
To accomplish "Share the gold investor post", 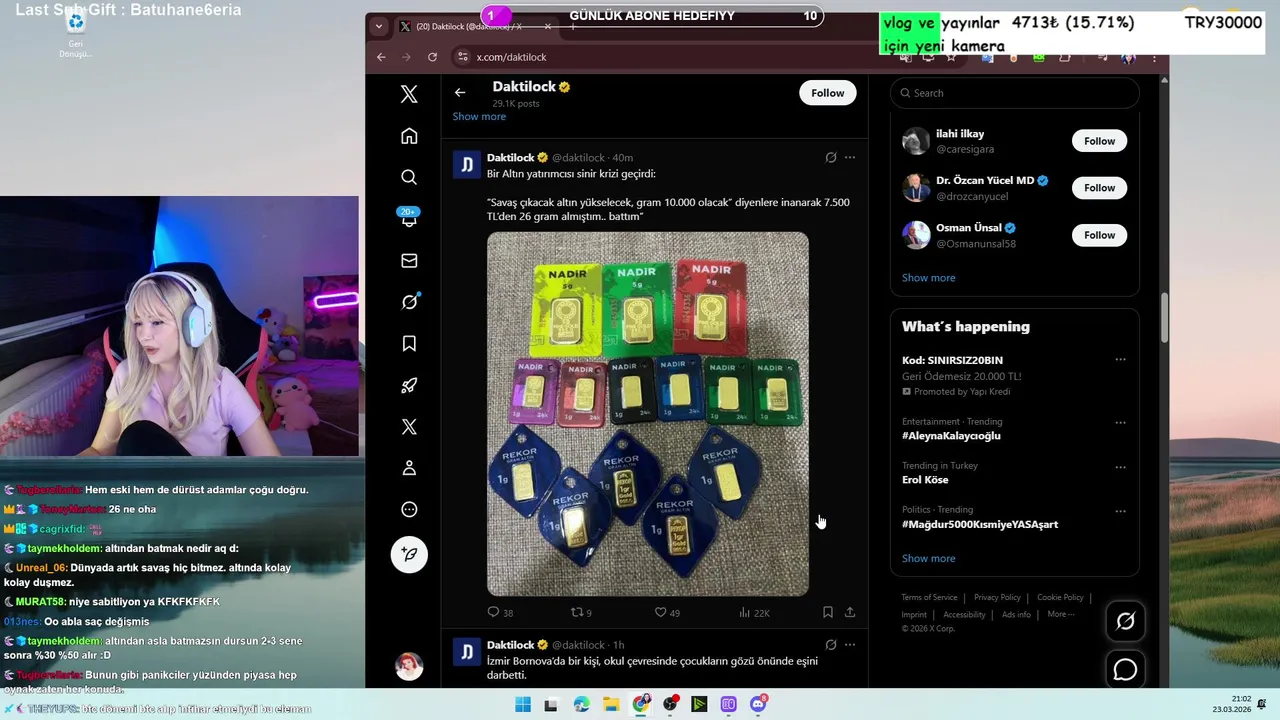I will [850, 612].
